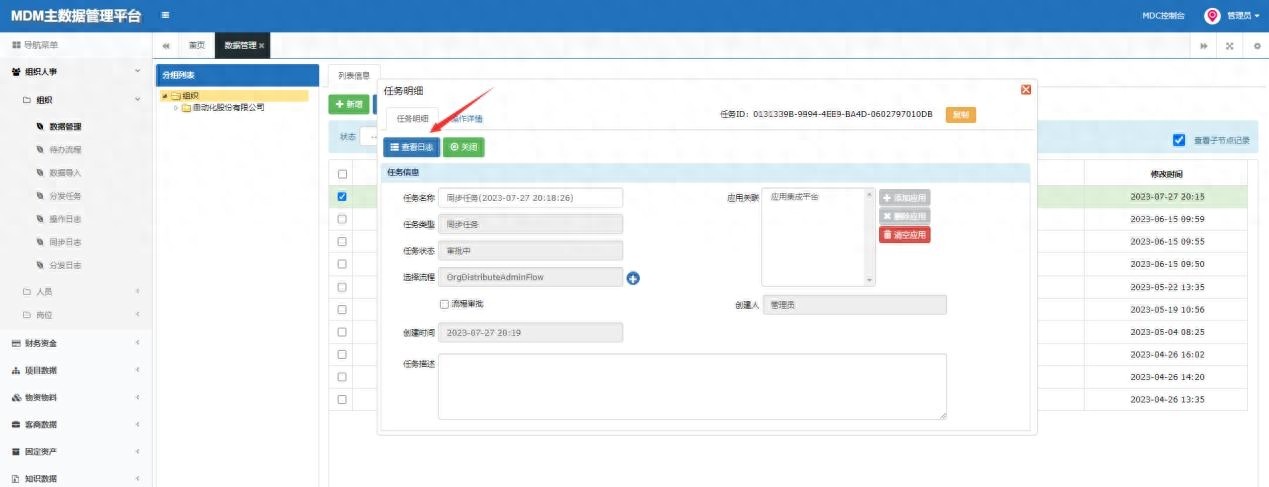The image size is (1269, 487).
Task: Tick the 流程审批 checkbox
Action: tap(444, 304)
